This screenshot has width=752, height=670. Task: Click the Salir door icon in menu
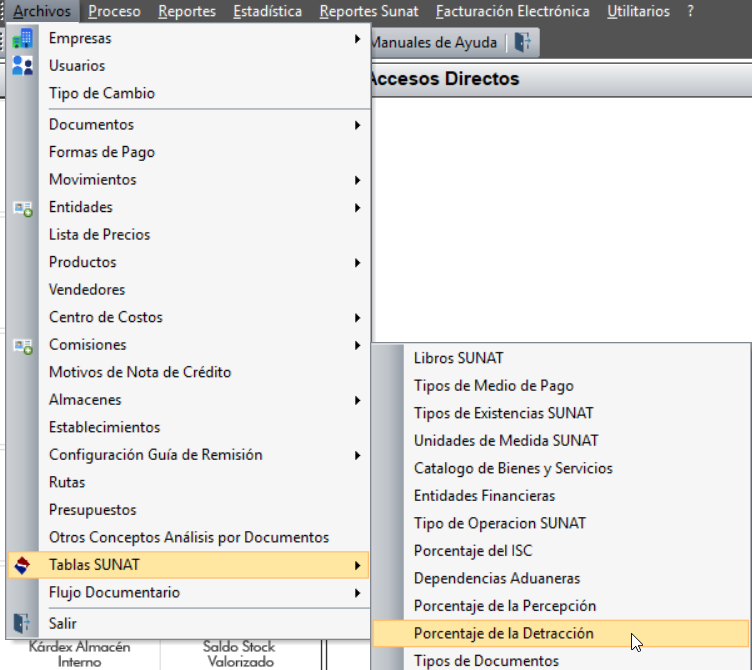[22, 623]
